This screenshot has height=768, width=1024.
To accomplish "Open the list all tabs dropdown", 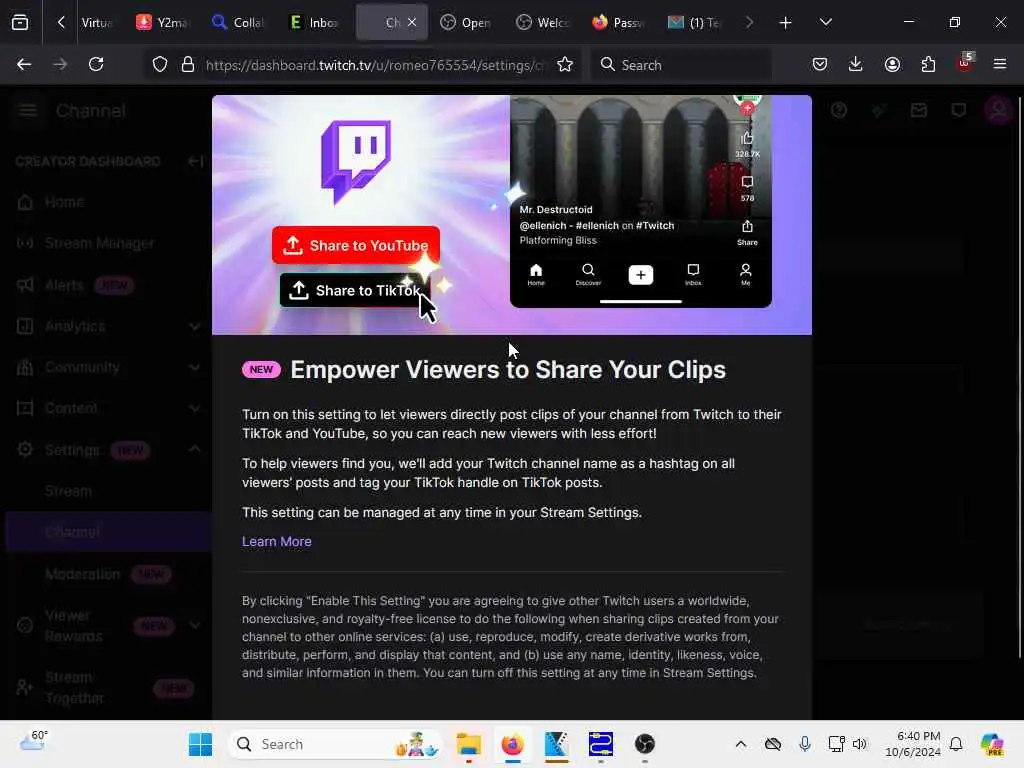I will pyautogui.click(x=825, y=22).
